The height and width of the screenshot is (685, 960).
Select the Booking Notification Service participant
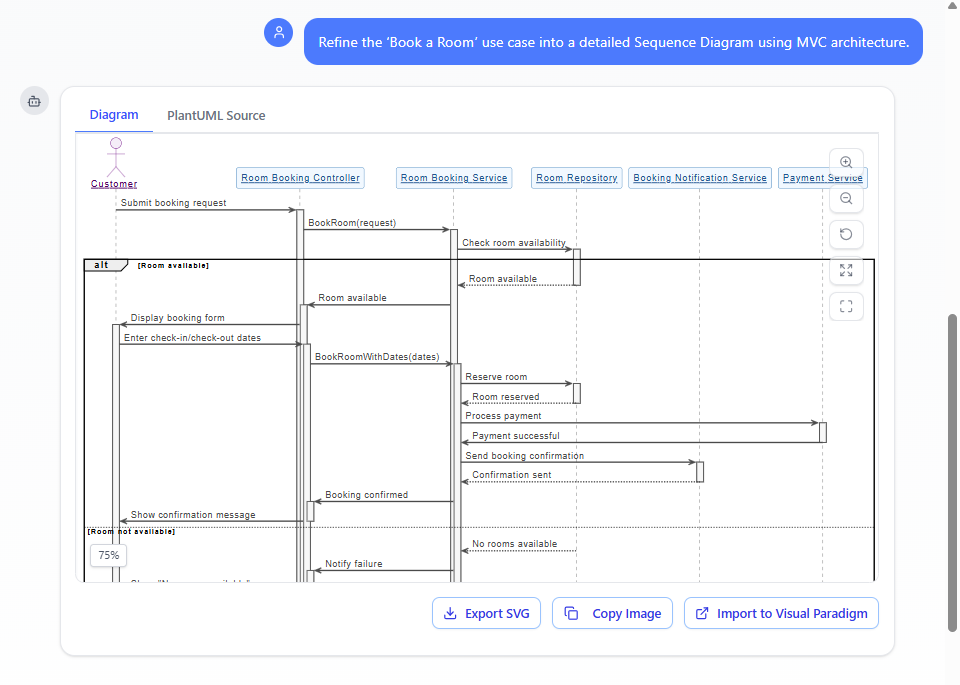[700, 178]
